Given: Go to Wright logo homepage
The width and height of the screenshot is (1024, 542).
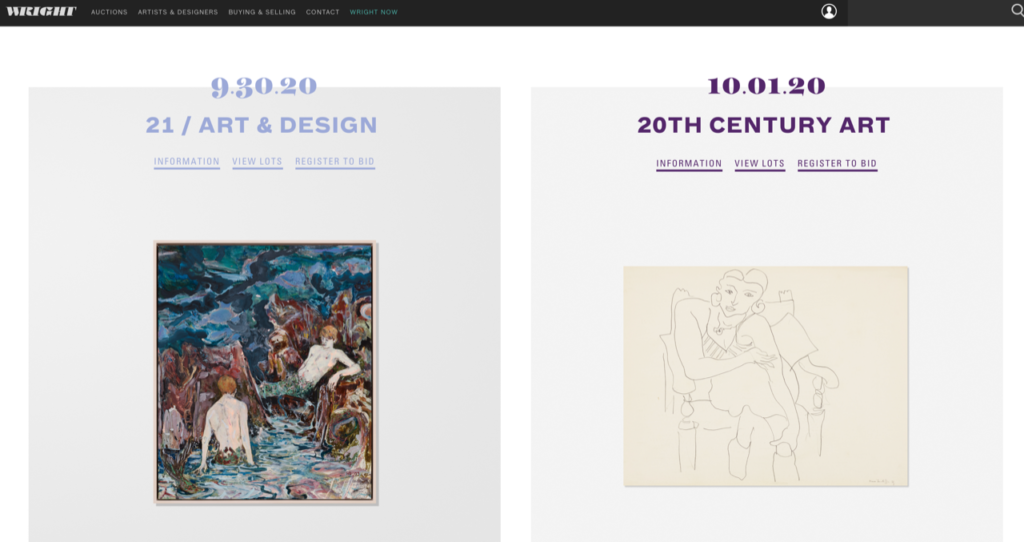Looking at the screenshot, I should coord(41,12).
